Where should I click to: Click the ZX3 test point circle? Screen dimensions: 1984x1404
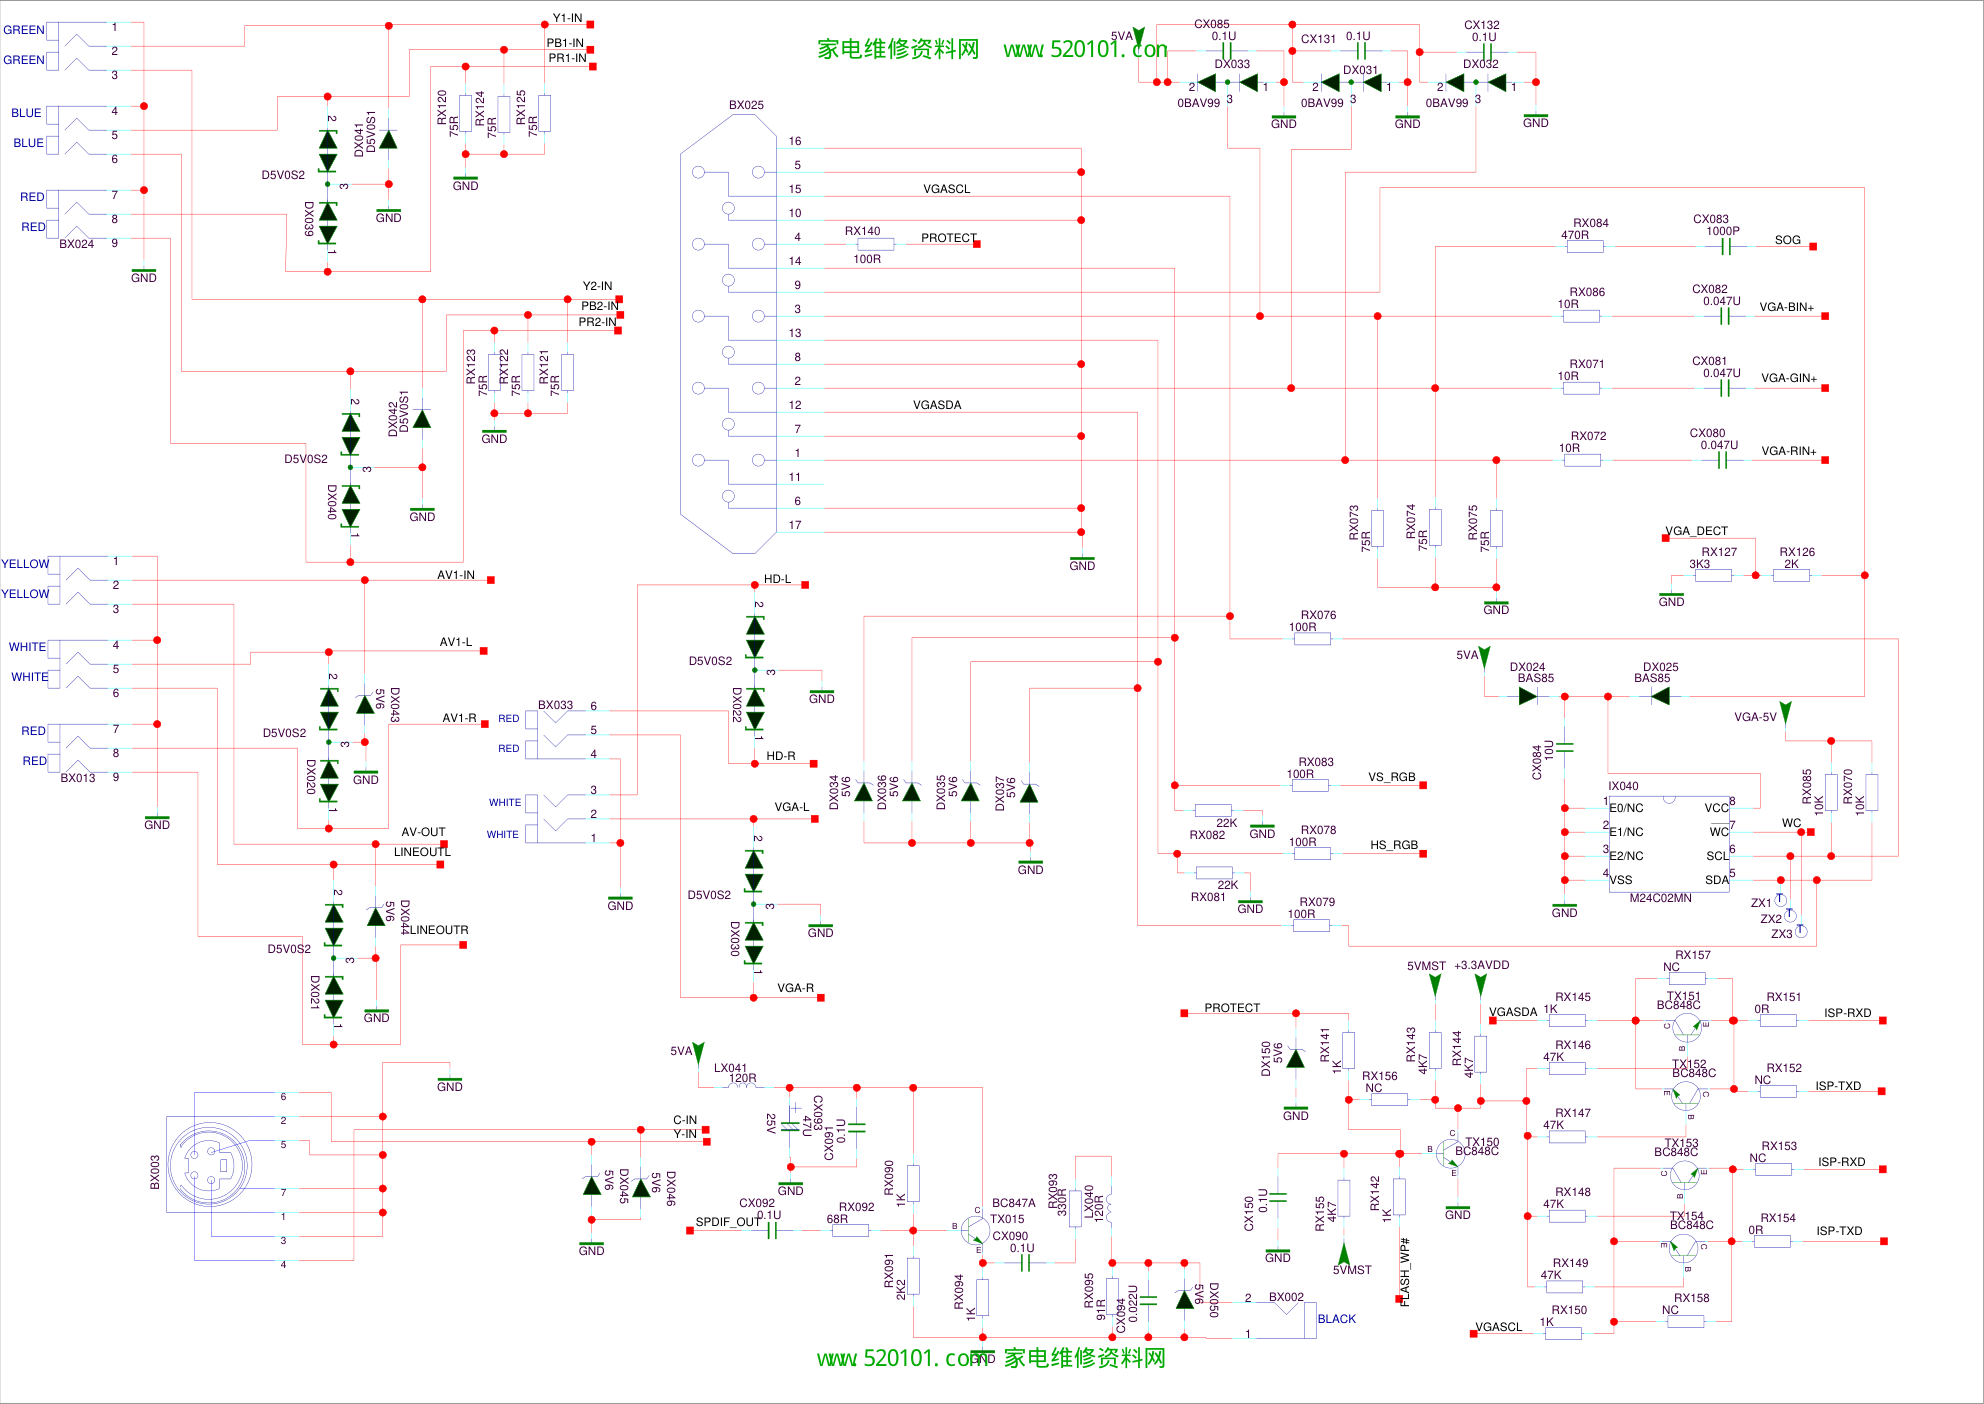[1801, 931]
